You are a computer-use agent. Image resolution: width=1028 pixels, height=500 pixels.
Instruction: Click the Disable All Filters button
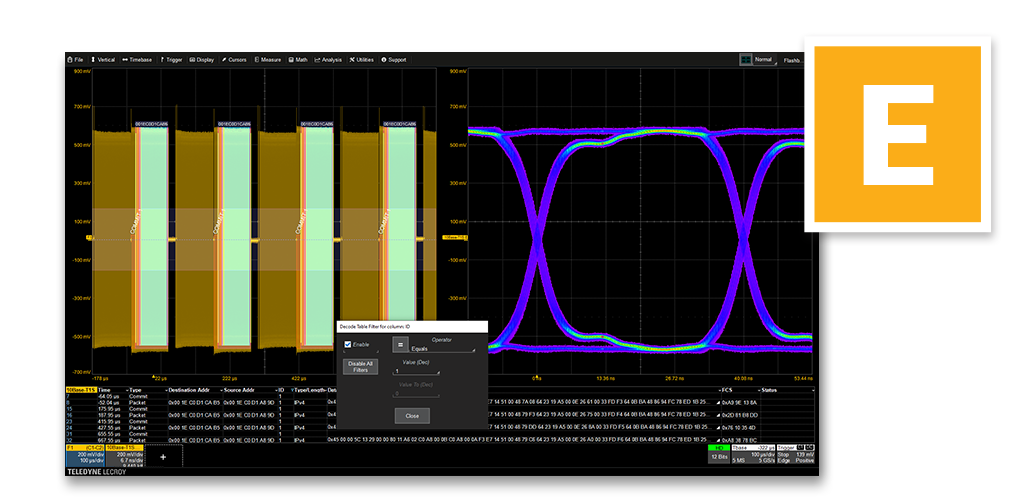click(360, 366)
